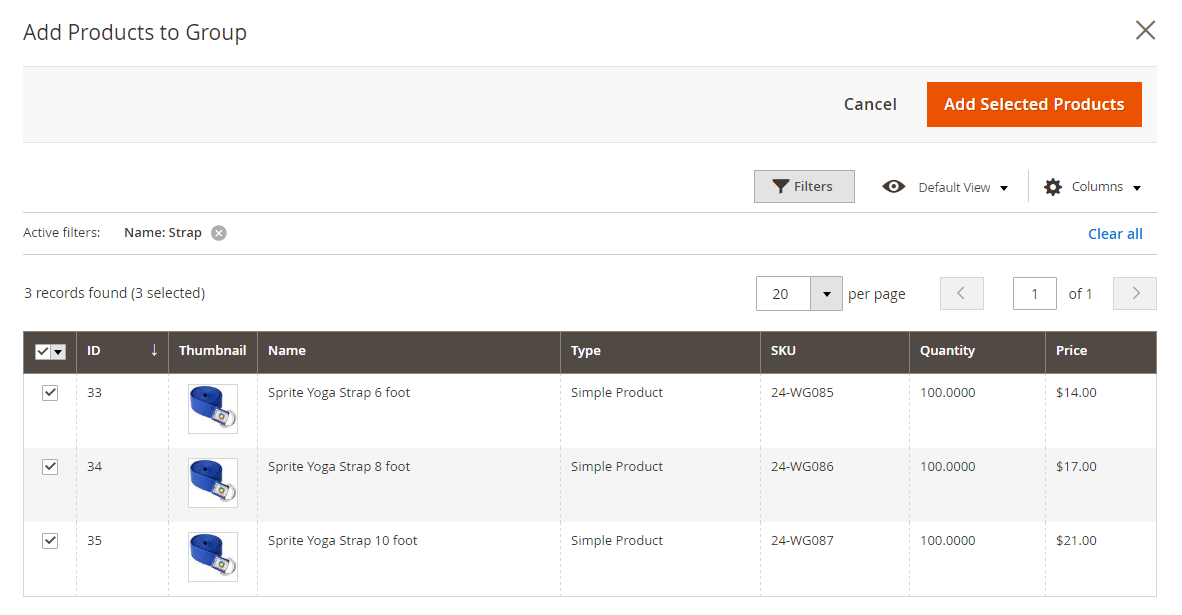Click the close X on the modal
This screenshot has width=1182, height=615.
(1145, 30)
